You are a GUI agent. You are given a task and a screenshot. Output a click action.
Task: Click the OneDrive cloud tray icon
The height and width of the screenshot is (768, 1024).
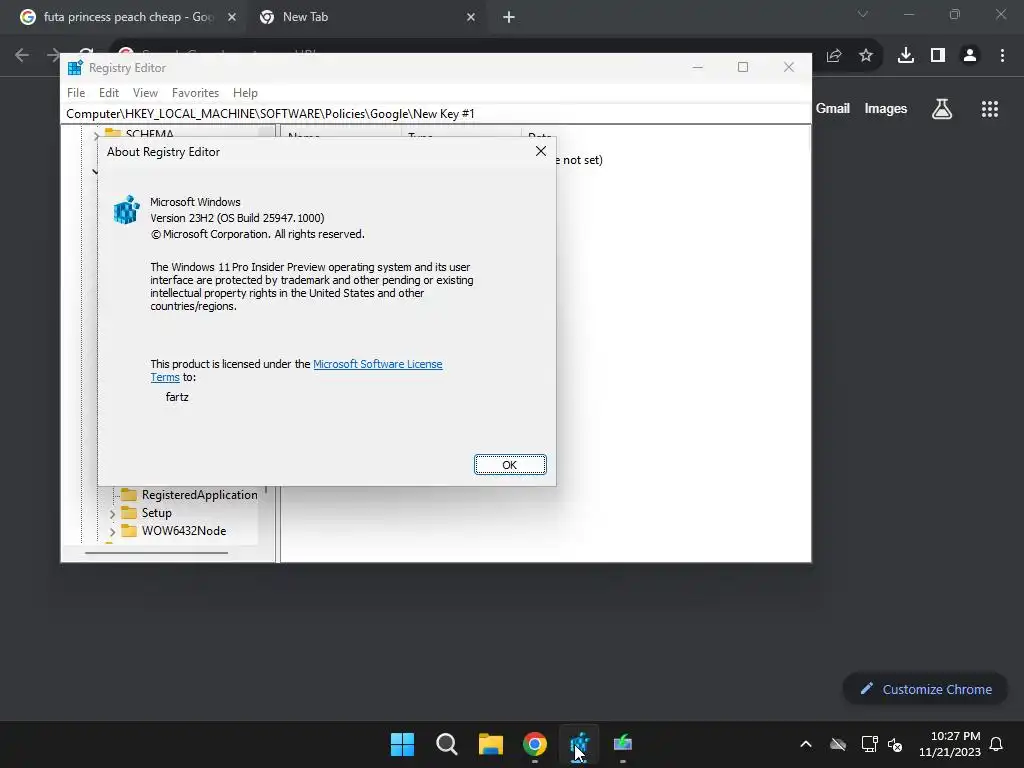[x=838, y=744]
